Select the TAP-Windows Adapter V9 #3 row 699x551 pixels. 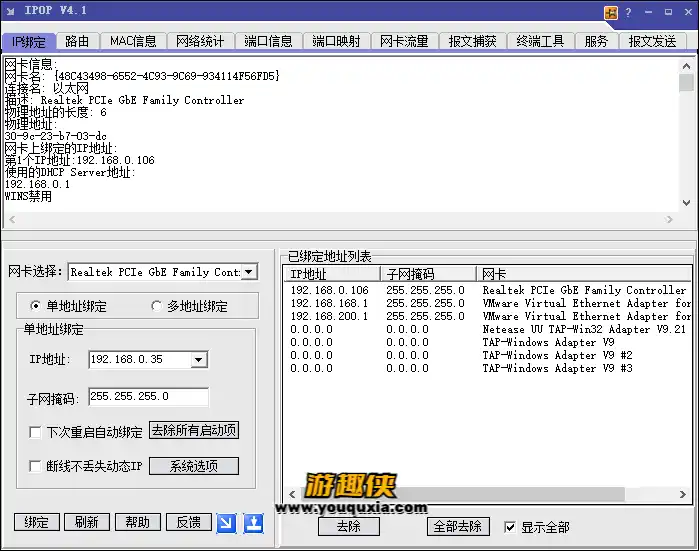[x=488, y=368]
